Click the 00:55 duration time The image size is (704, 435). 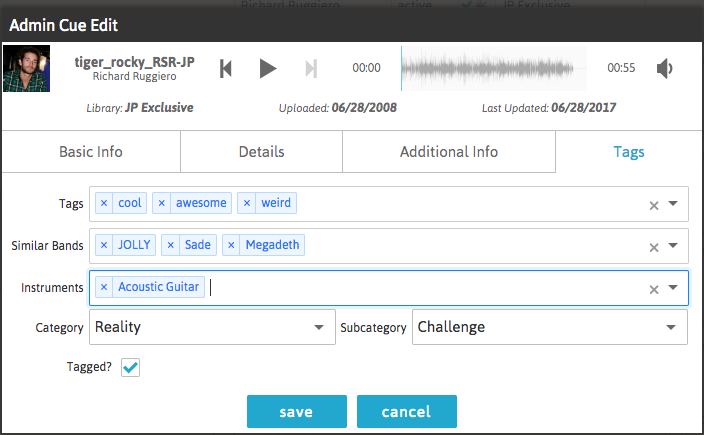click(621, 68)
